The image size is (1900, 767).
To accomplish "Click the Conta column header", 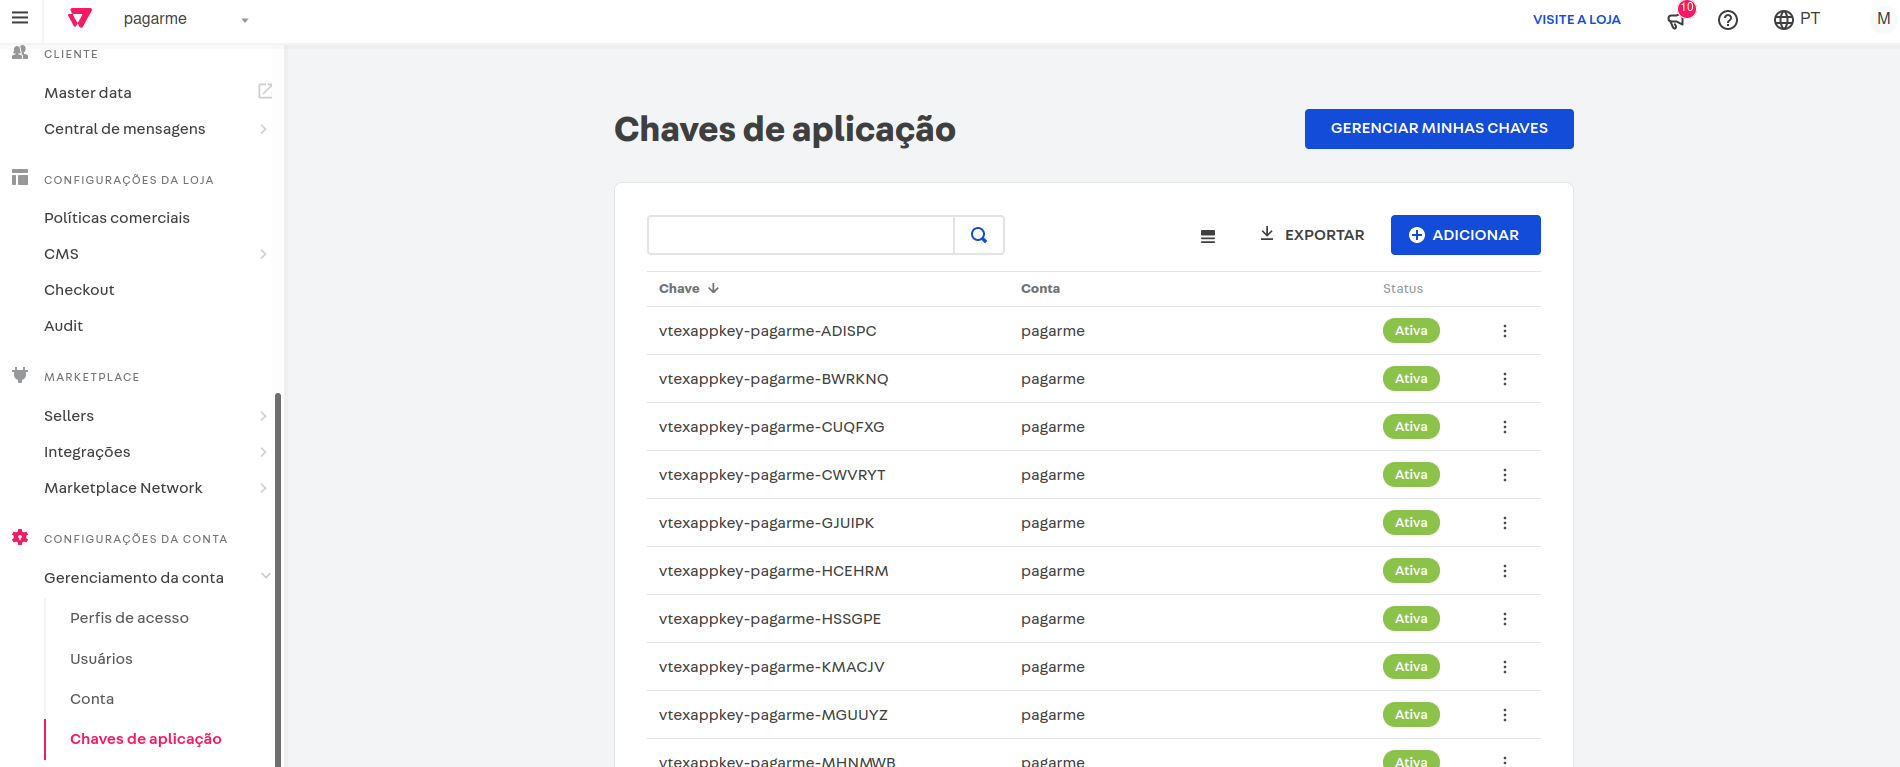I will tap(1040, 288).
